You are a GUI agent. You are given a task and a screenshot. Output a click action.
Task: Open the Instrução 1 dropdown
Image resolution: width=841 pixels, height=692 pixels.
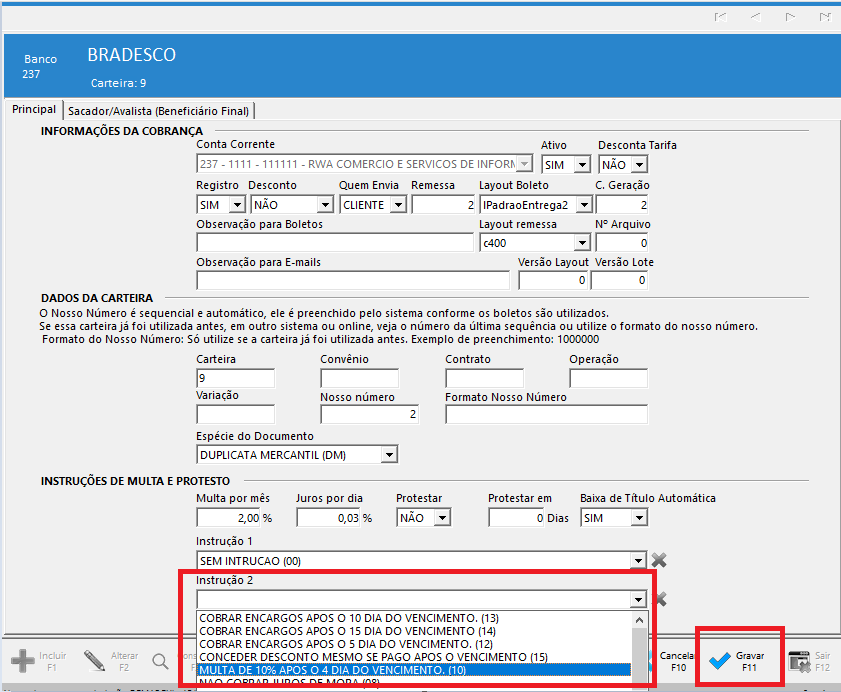click(x=638, y=561)
